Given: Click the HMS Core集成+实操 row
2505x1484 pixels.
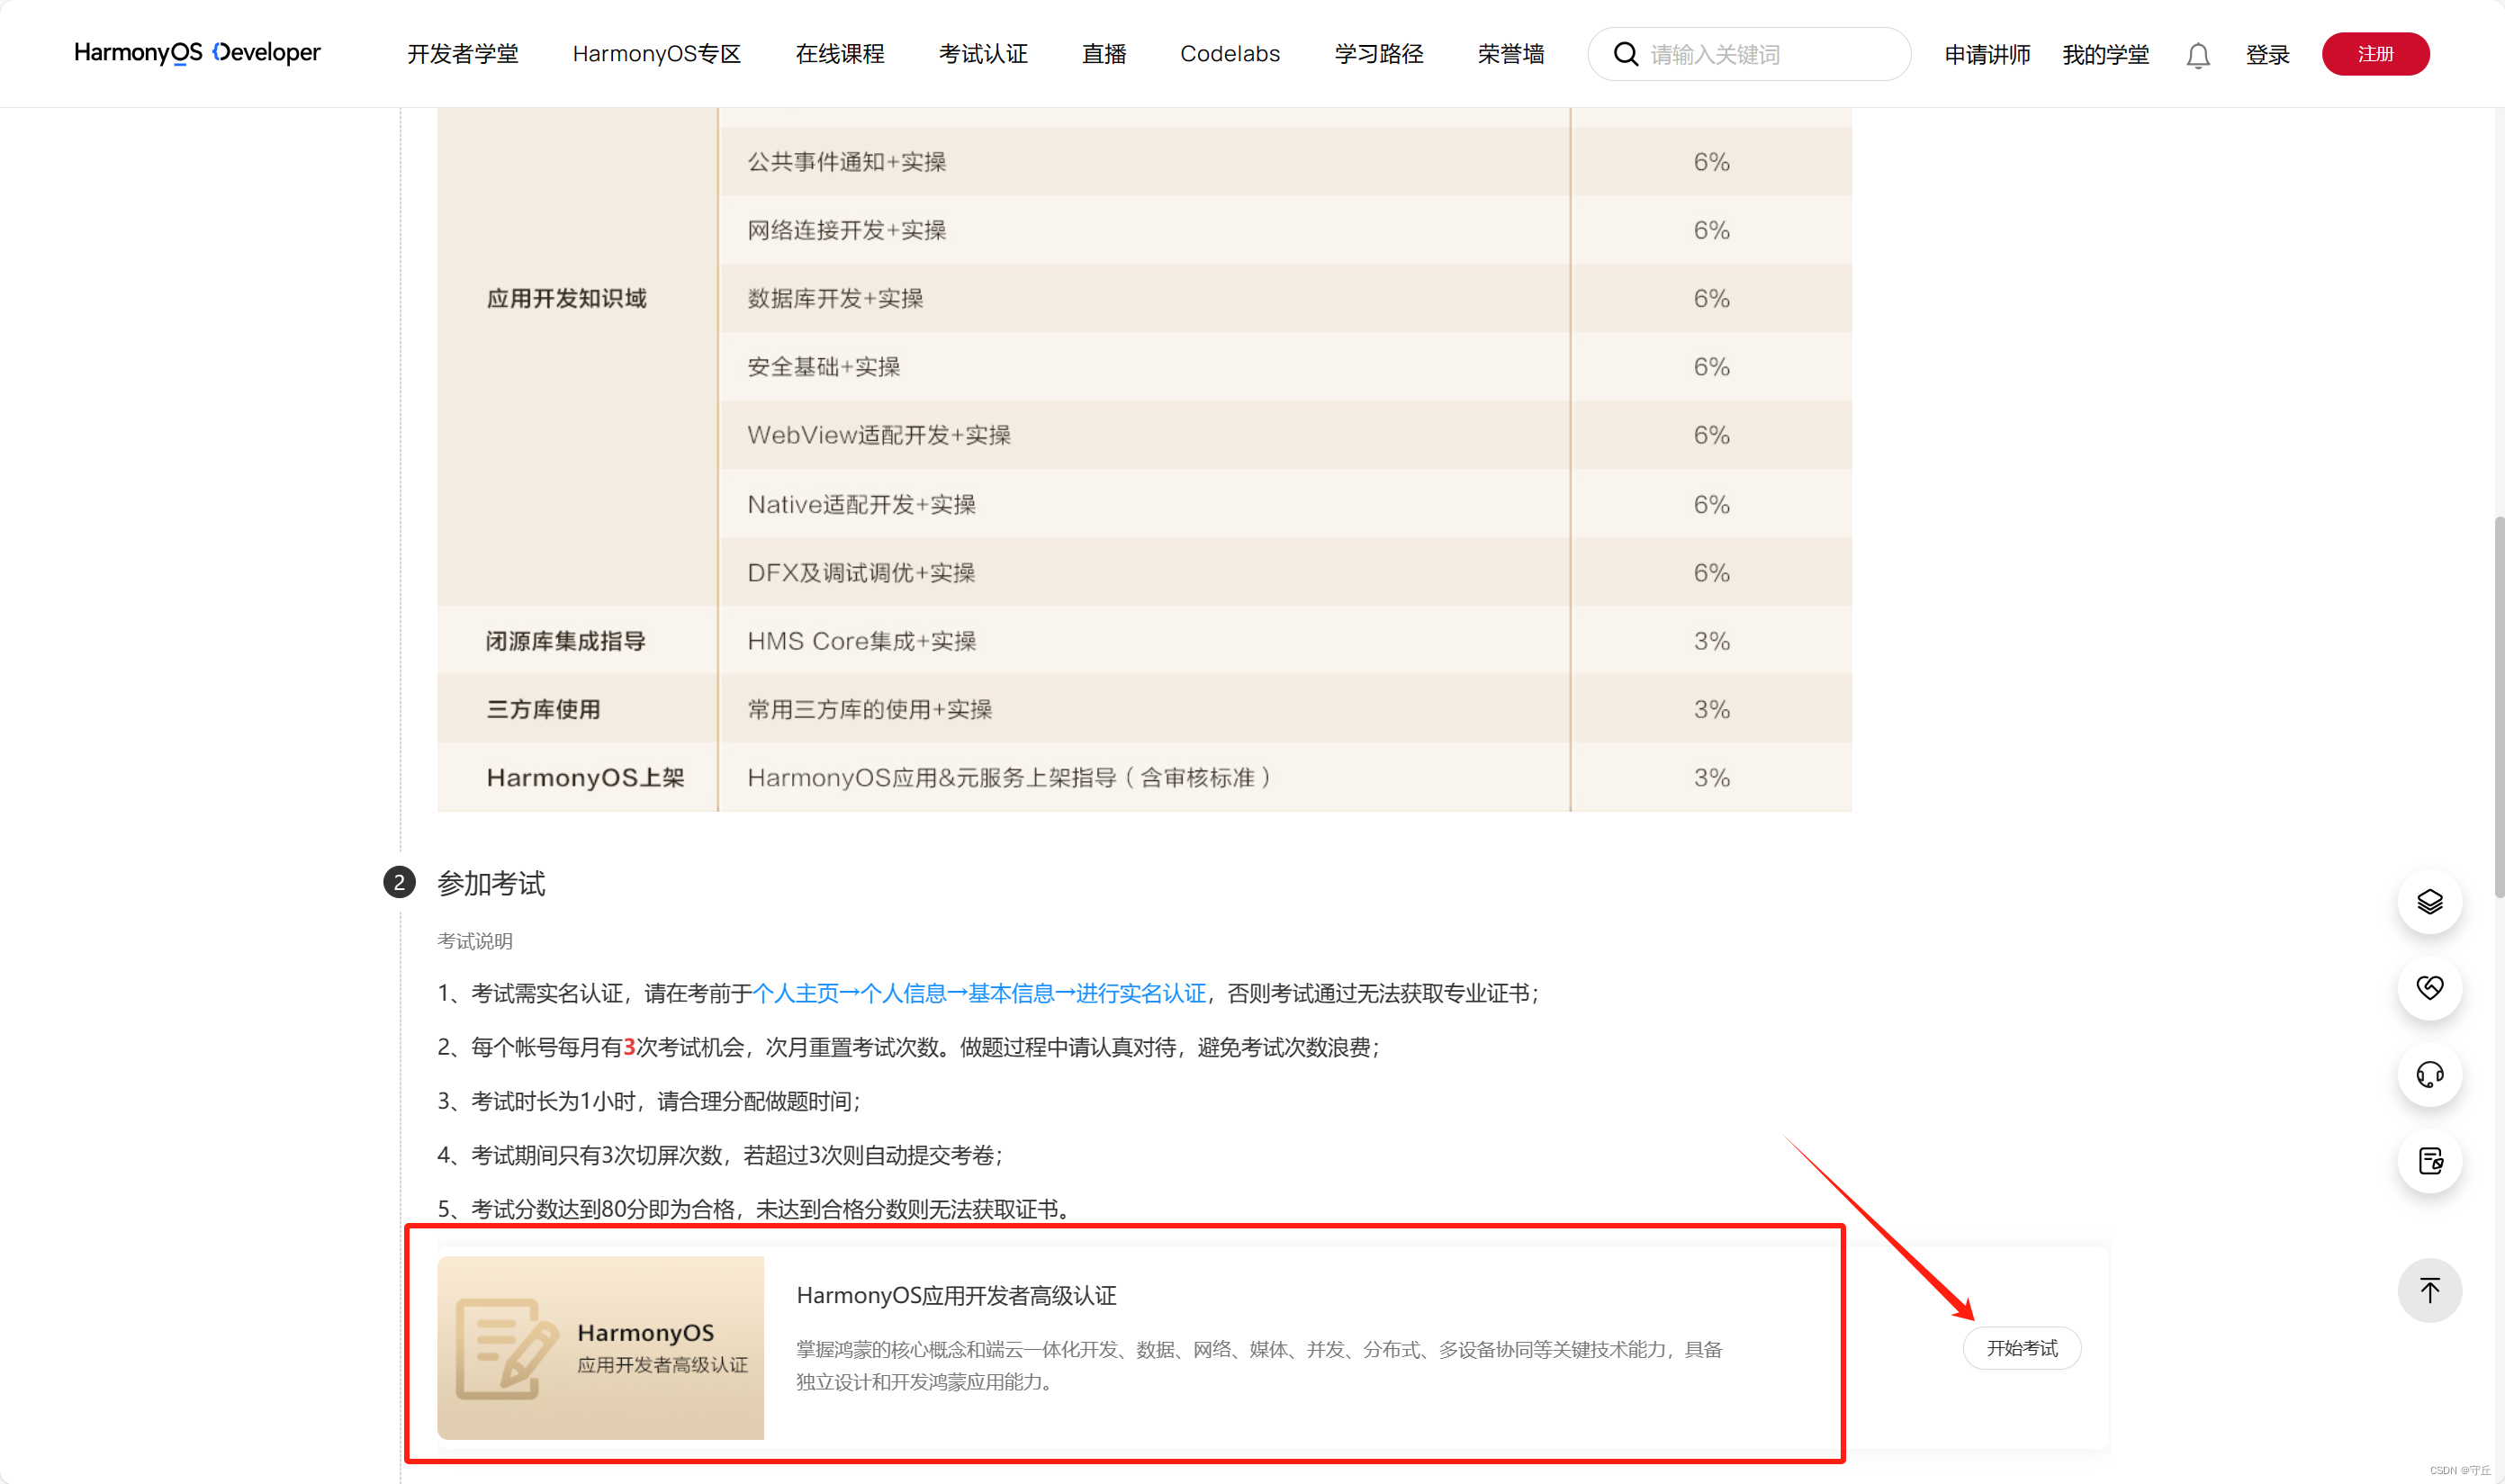Looking at the screenshot, I should coord(1144,641).
